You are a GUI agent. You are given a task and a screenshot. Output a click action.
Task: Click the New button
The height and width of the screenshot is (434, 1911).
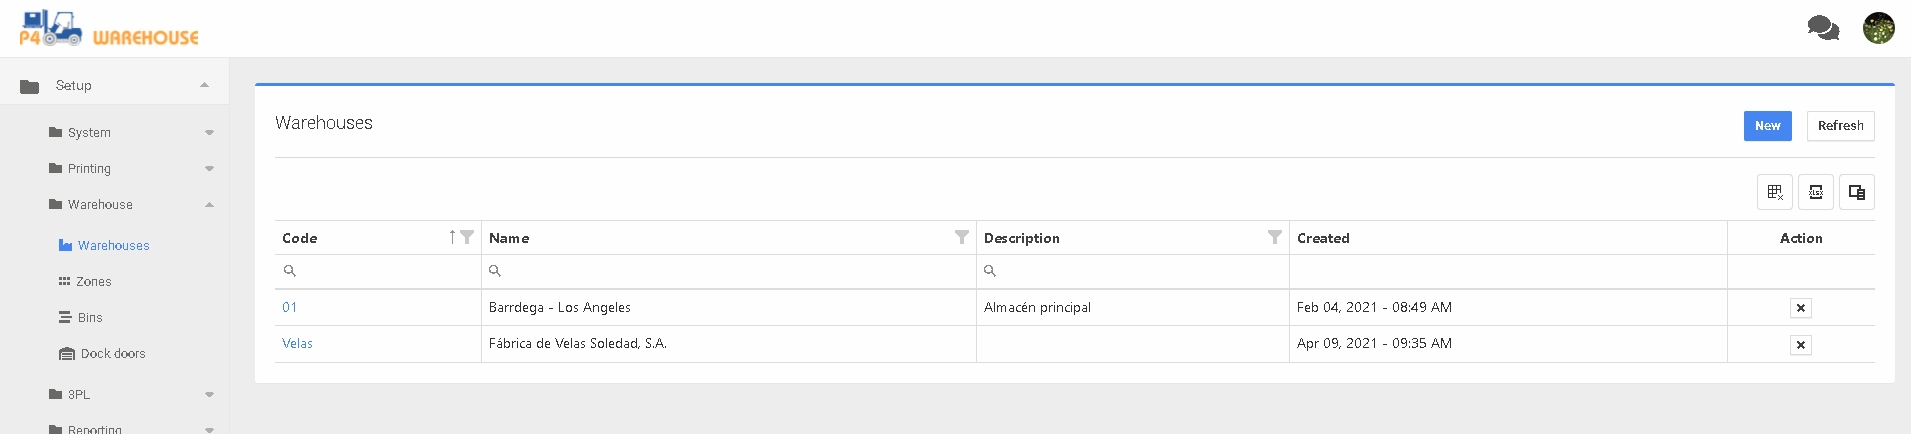click(1767, 126)
